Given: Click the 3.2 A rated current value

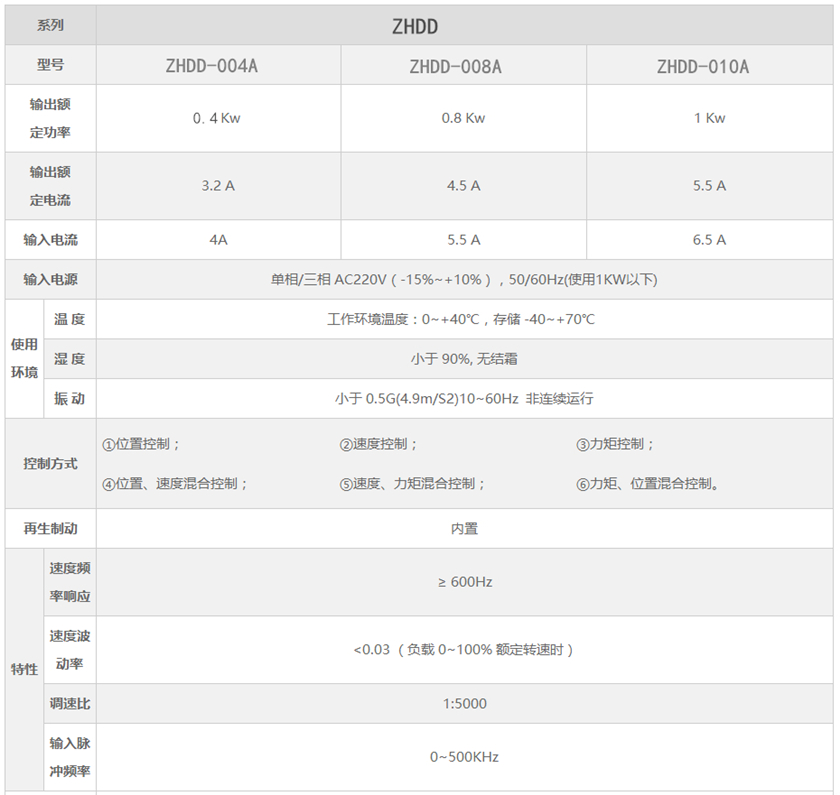Looking at the screenshot, I should coord(218,186).
